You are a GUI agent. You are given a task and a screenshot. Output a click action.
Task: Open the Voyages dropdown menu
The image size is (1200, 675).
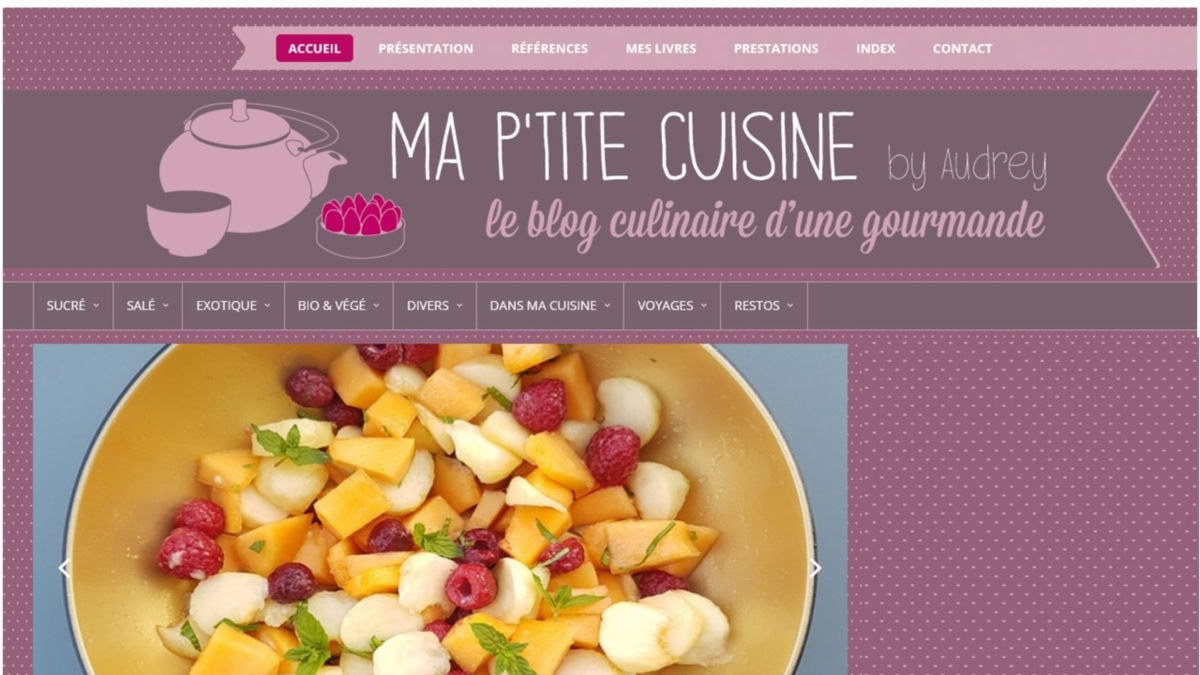(x=672, y=306)
